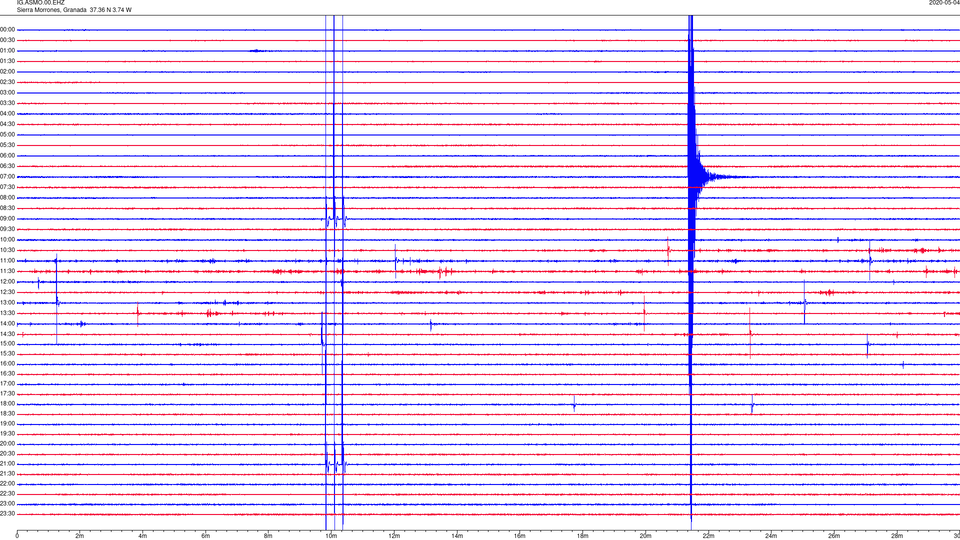The image size is (960, 540).
Task: Select the 19:30 trace label
Action: tap(7, 434)
